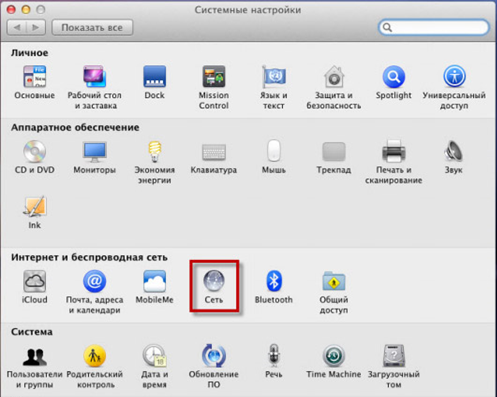The width and height of the screenshot is (497, 397).
Task: Click the search field in toolbar
Action: (434, 27)
